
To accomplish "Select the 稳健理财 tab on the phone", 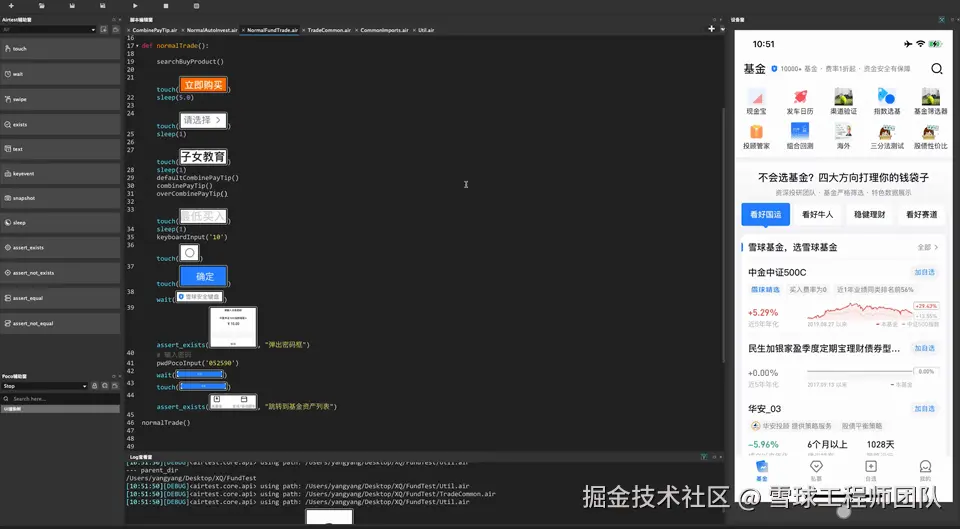I will 869,214.
